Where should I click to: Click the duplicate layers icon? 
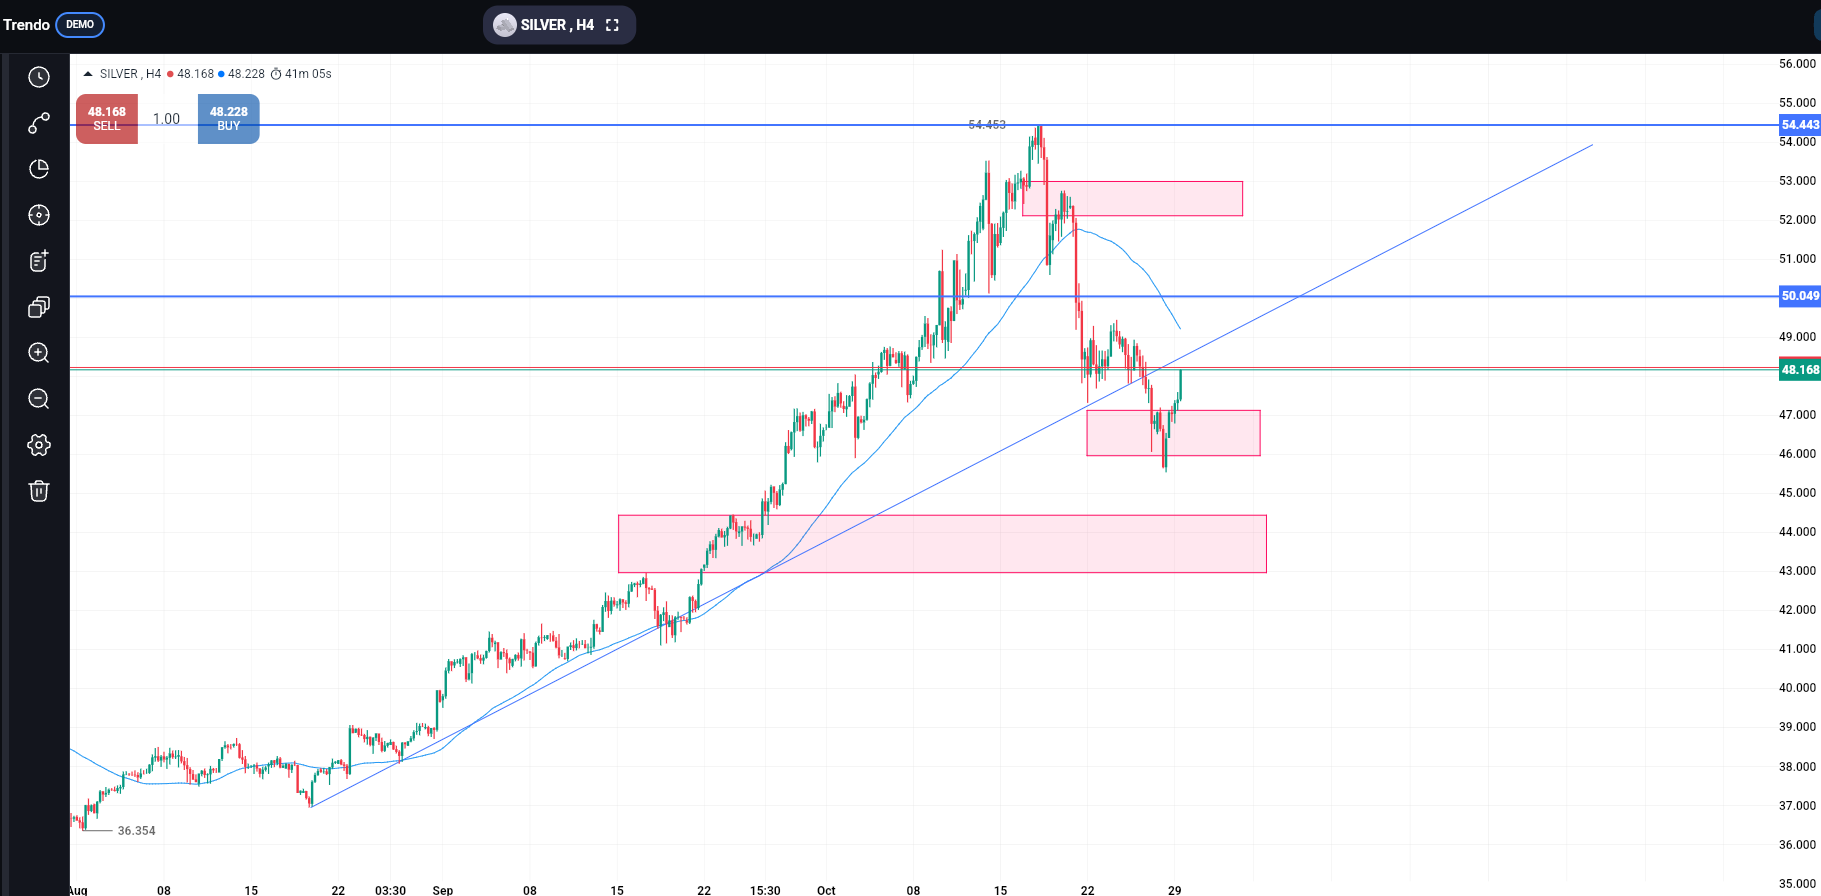point(39,307)
